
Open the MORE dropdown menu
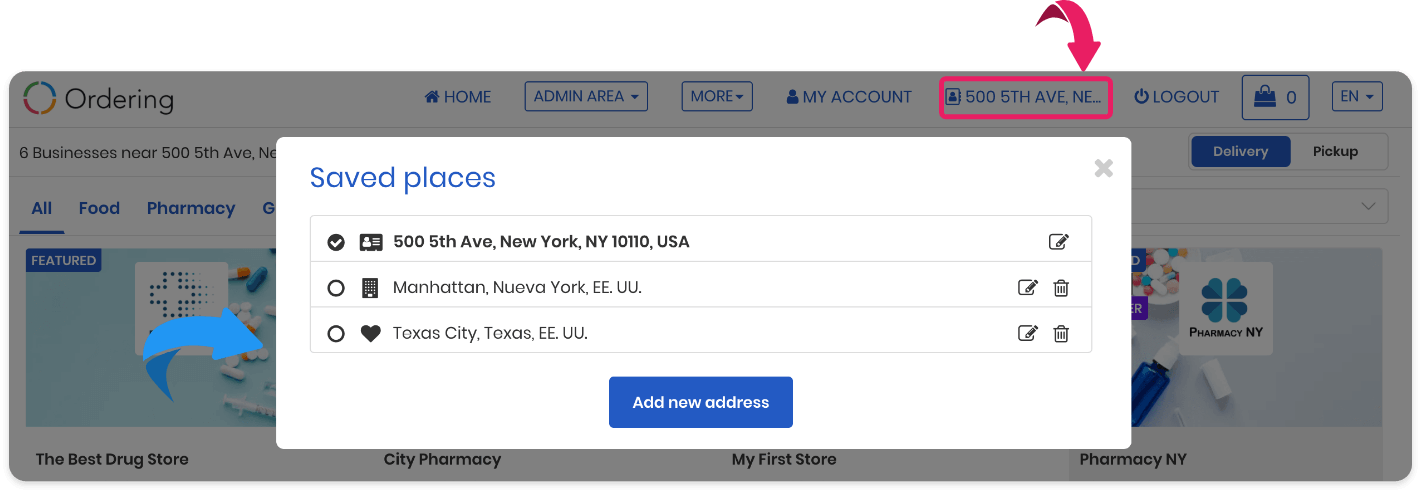point(717,96)
